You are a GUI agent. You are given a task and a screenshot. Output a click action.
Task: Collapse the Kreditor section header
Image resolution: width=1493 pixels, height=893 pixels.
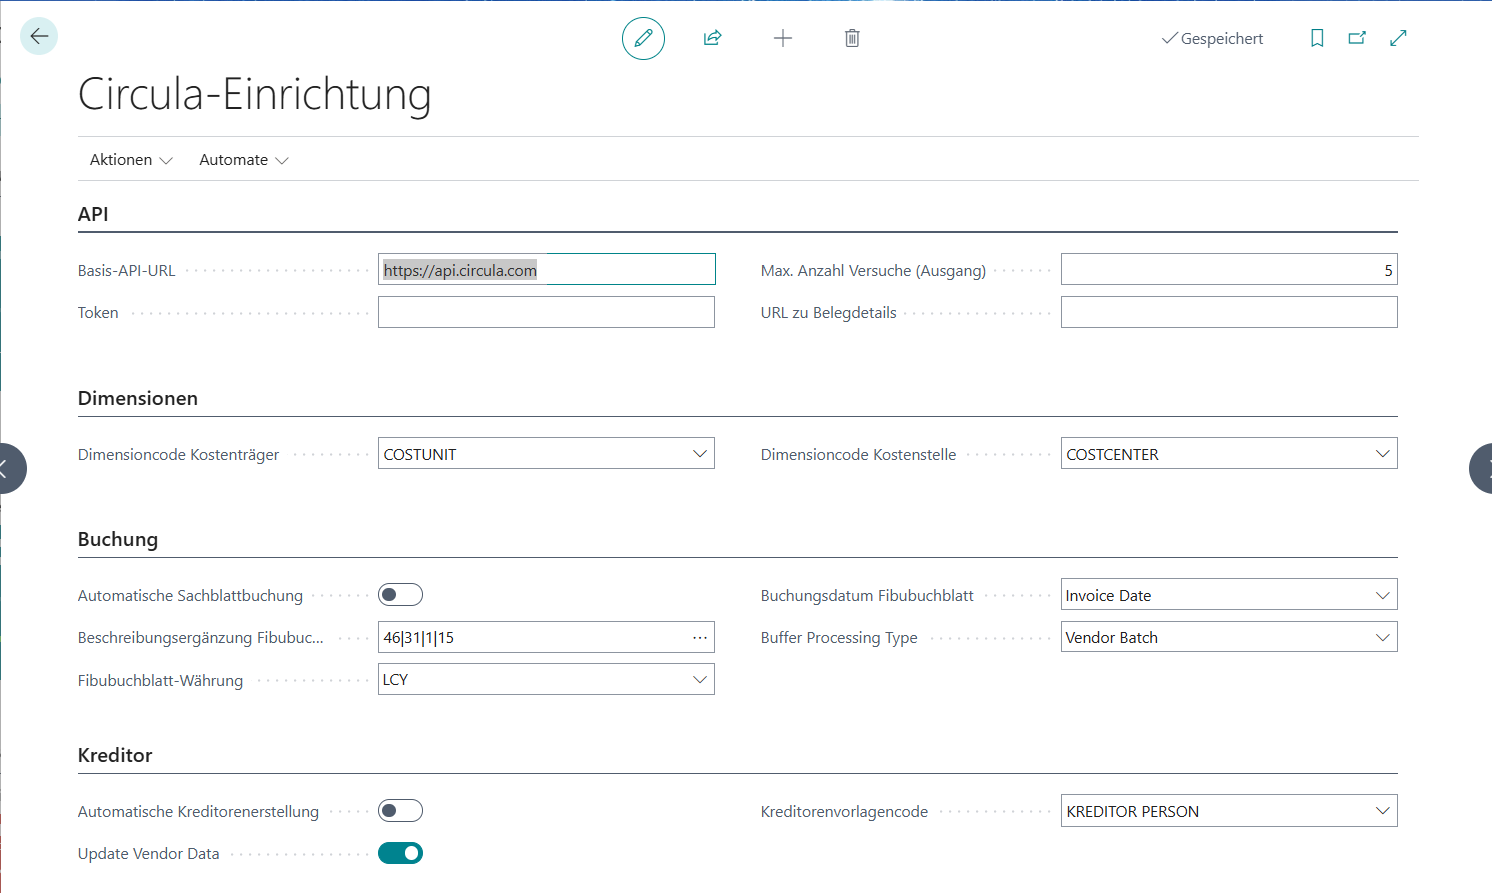115,755
